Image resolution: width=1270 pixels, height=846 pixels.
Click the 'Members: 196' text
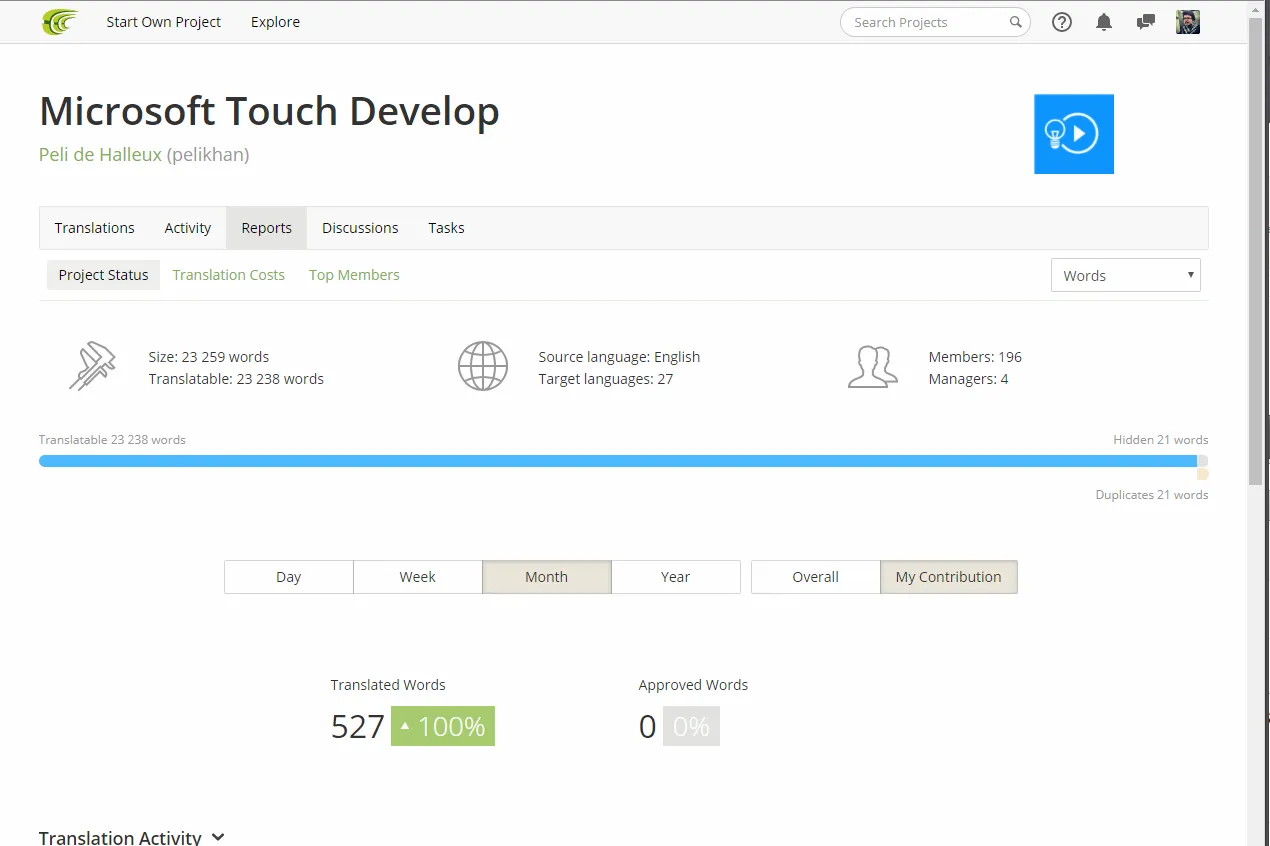(x=975, y=357)
